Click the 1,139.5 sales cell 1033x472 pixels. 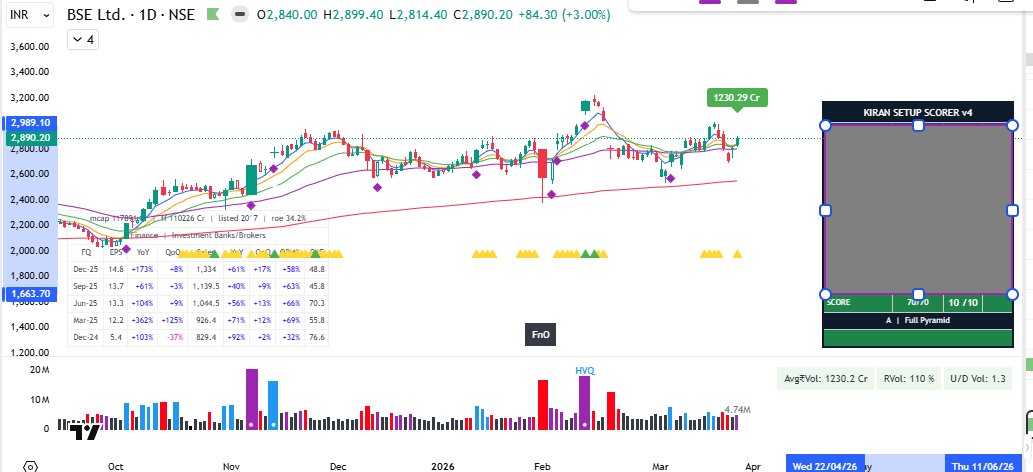[205, 286]
